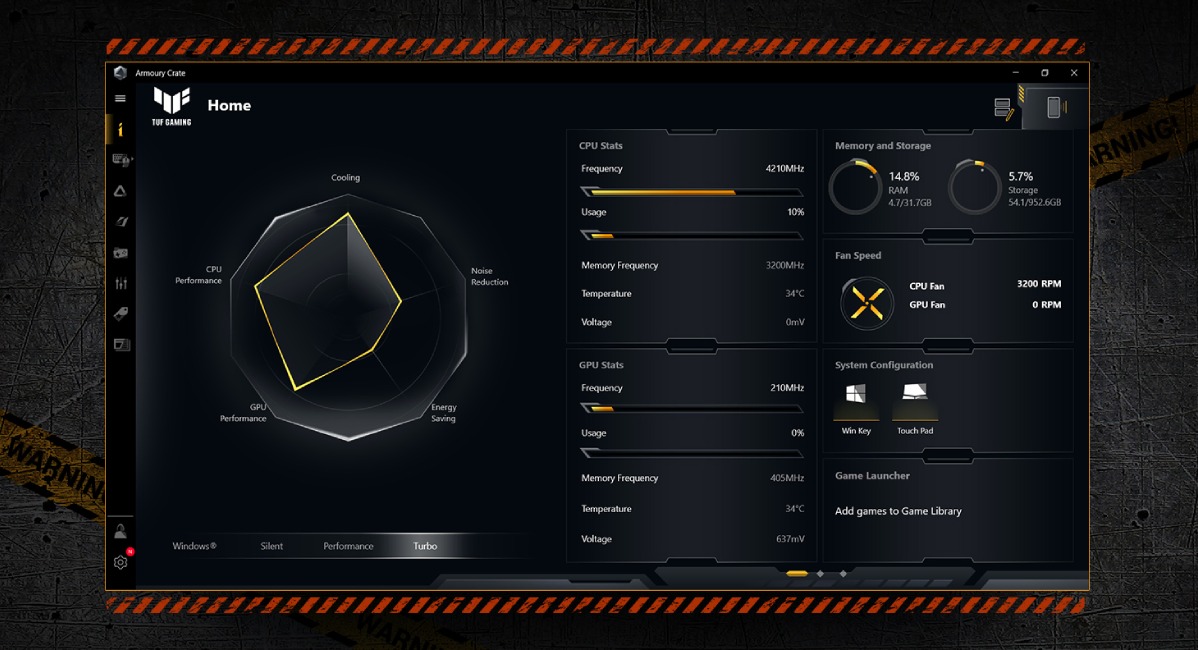Open the User Center profile icon

point(121,531)
